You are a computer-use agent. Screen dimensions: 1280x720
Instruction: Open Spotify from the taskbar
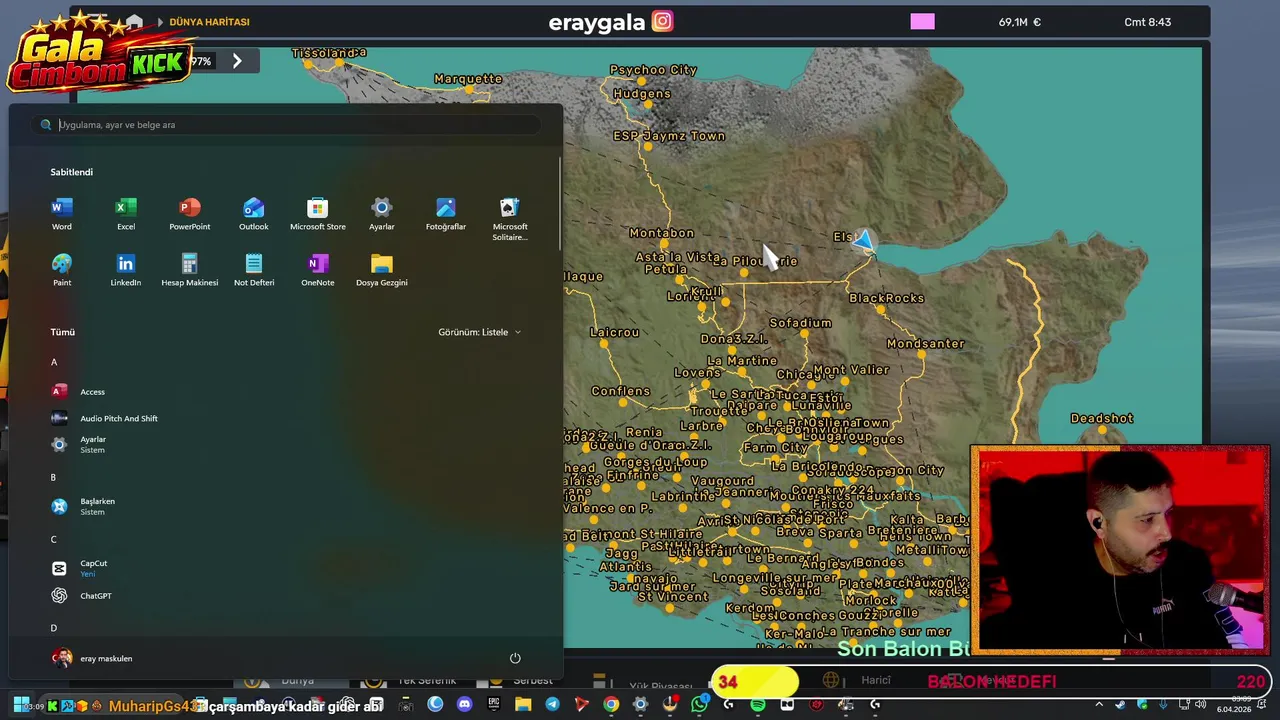pos(758,704)
